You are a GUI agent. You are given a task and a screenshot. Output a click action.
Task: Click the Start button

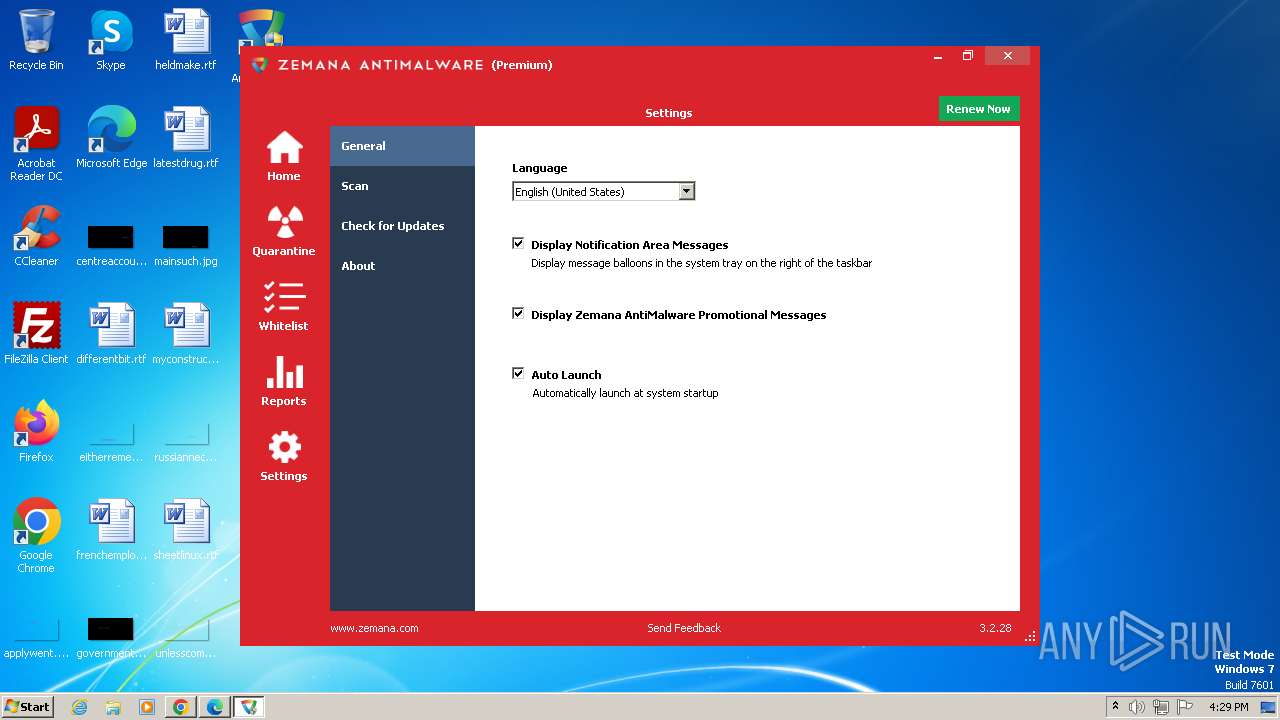click(28, 706)
